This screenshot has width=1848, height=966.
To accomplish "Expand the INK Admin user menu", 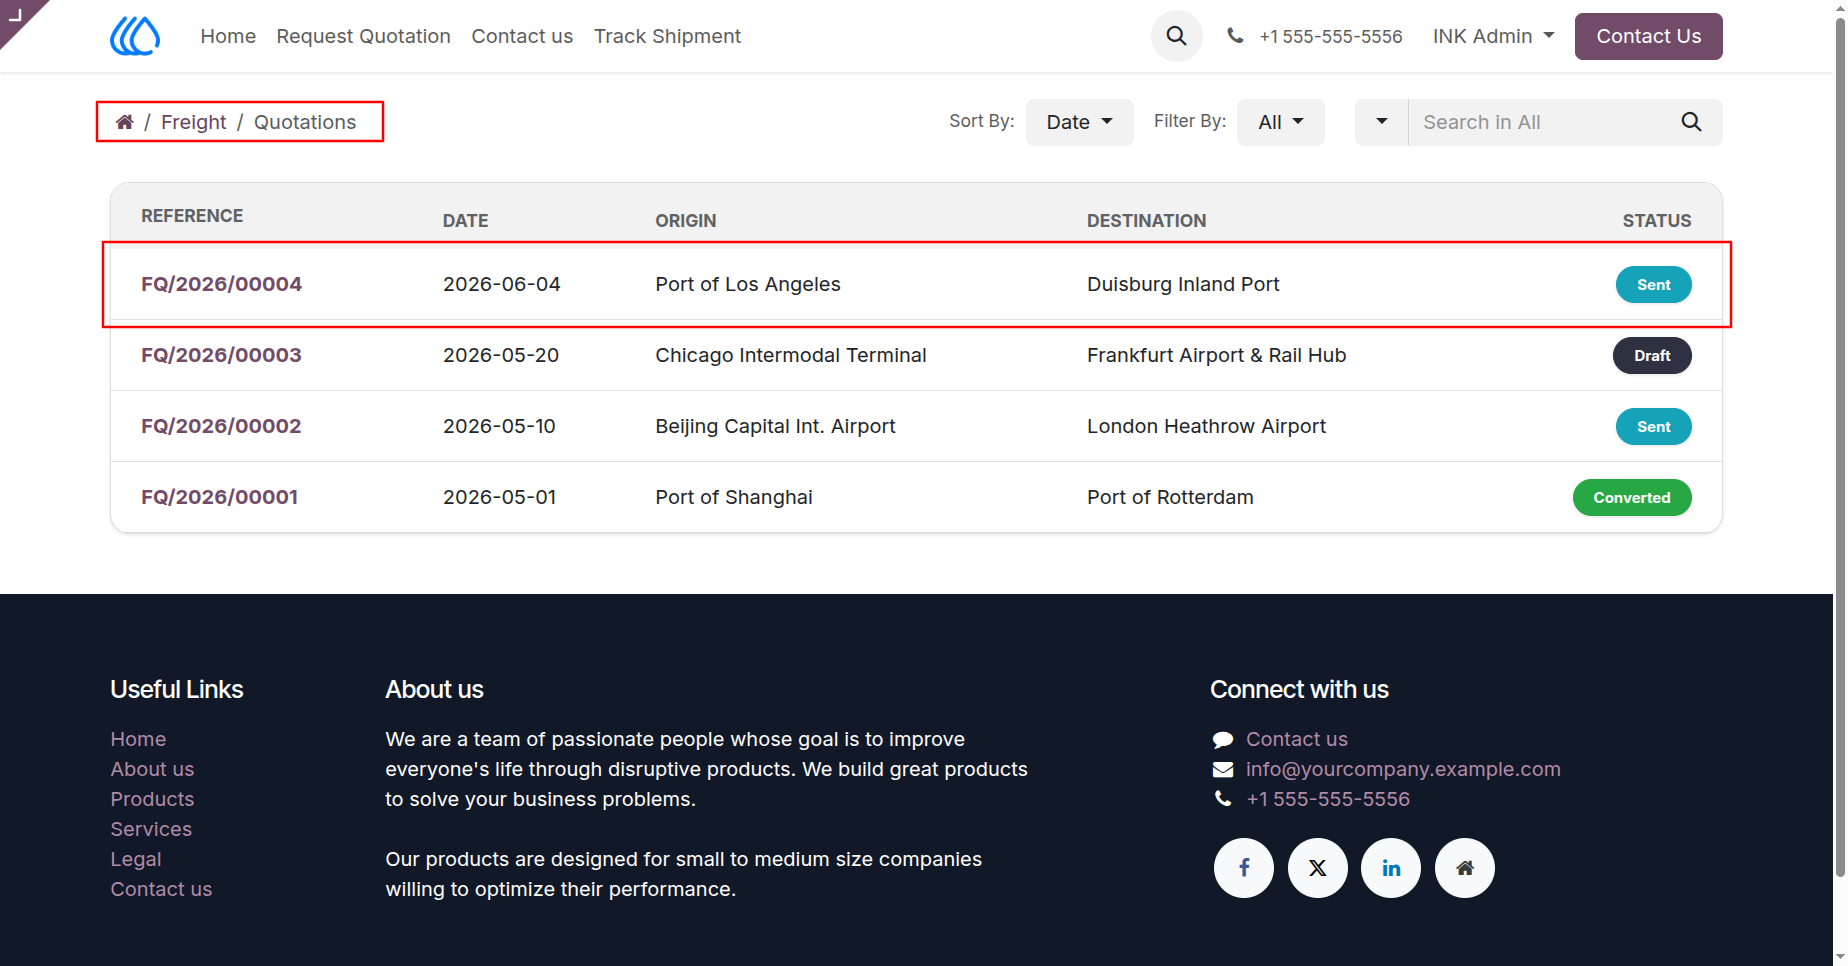I will pyautogui.click(x=1493, y=36).
